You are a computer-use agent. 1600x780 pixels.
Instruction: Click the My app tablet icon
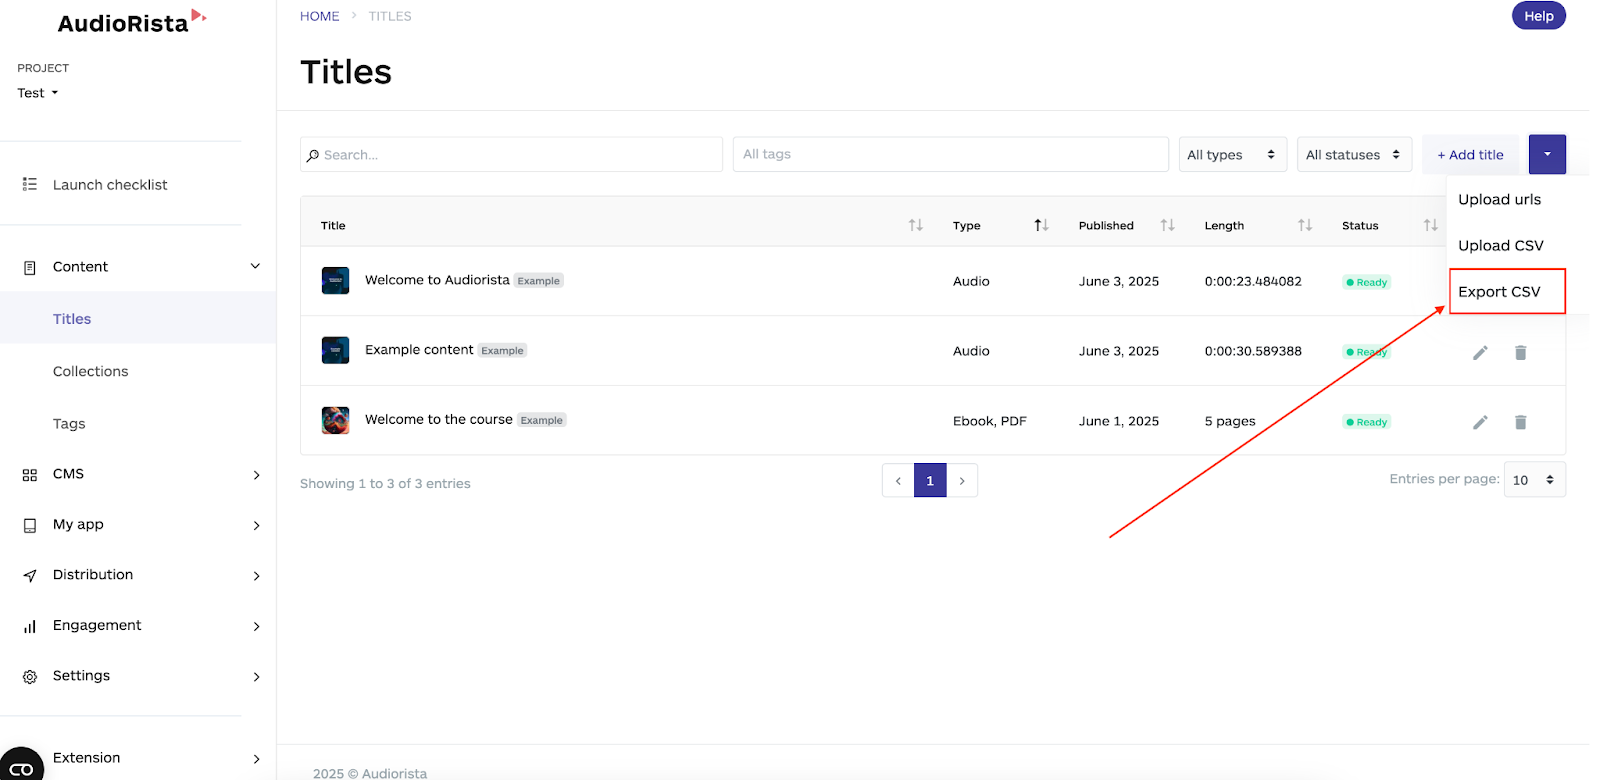[30, 525]
